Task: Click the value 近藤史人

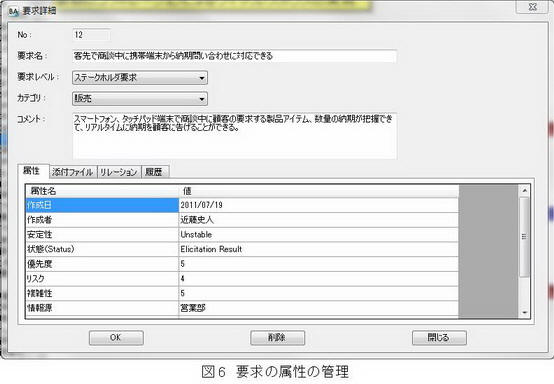Action: pos(319,220)
